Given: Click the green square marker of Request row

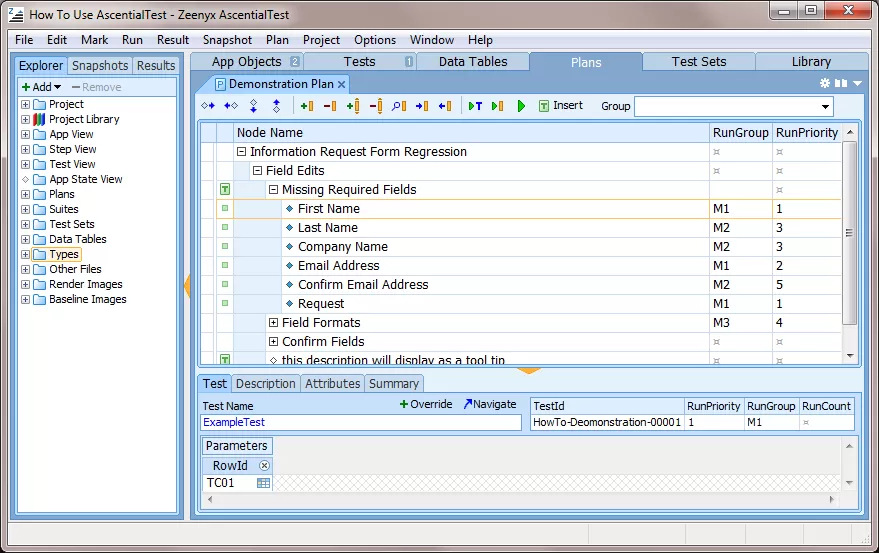Looking at the screenshot, I should coord(225,303).
